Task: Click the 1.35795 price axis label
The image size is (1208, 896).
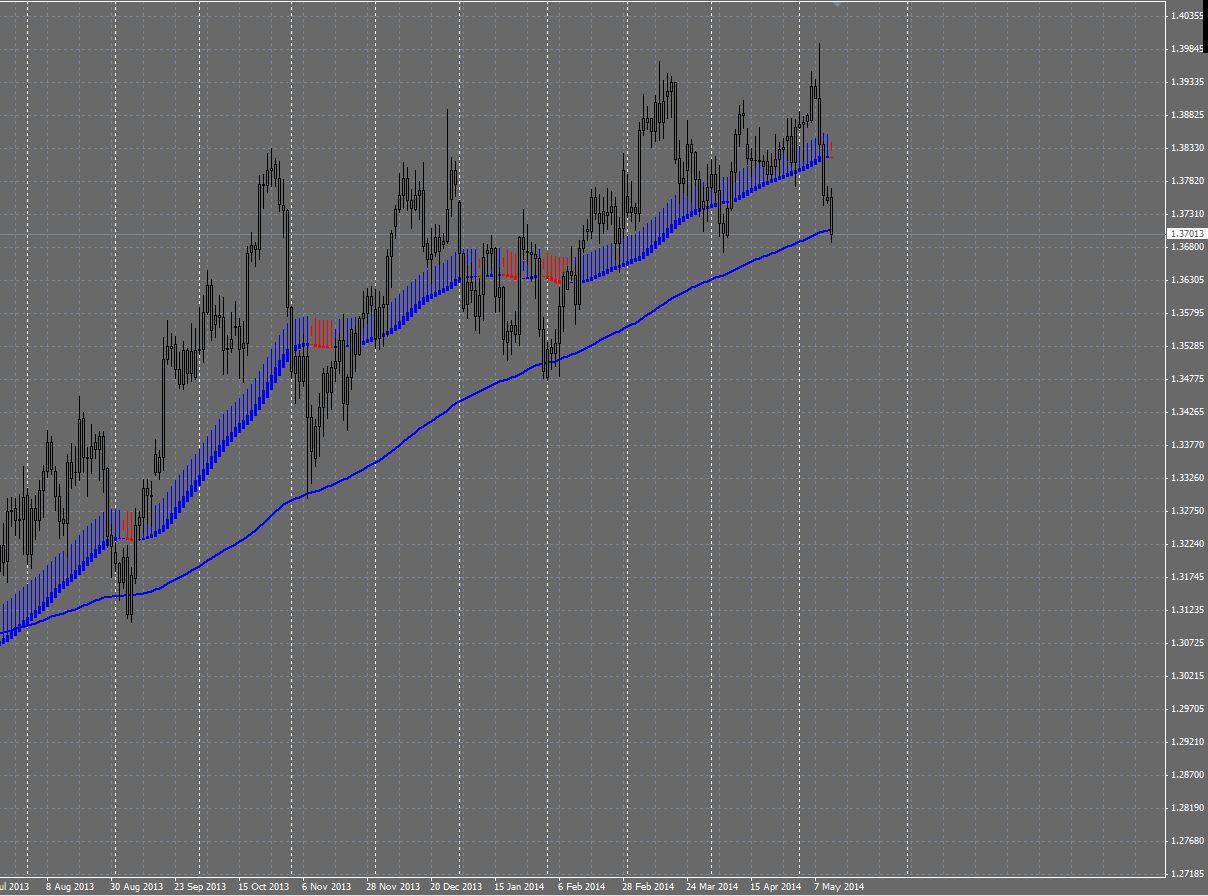Action: pyautogui.click(x=1188, y=313)
